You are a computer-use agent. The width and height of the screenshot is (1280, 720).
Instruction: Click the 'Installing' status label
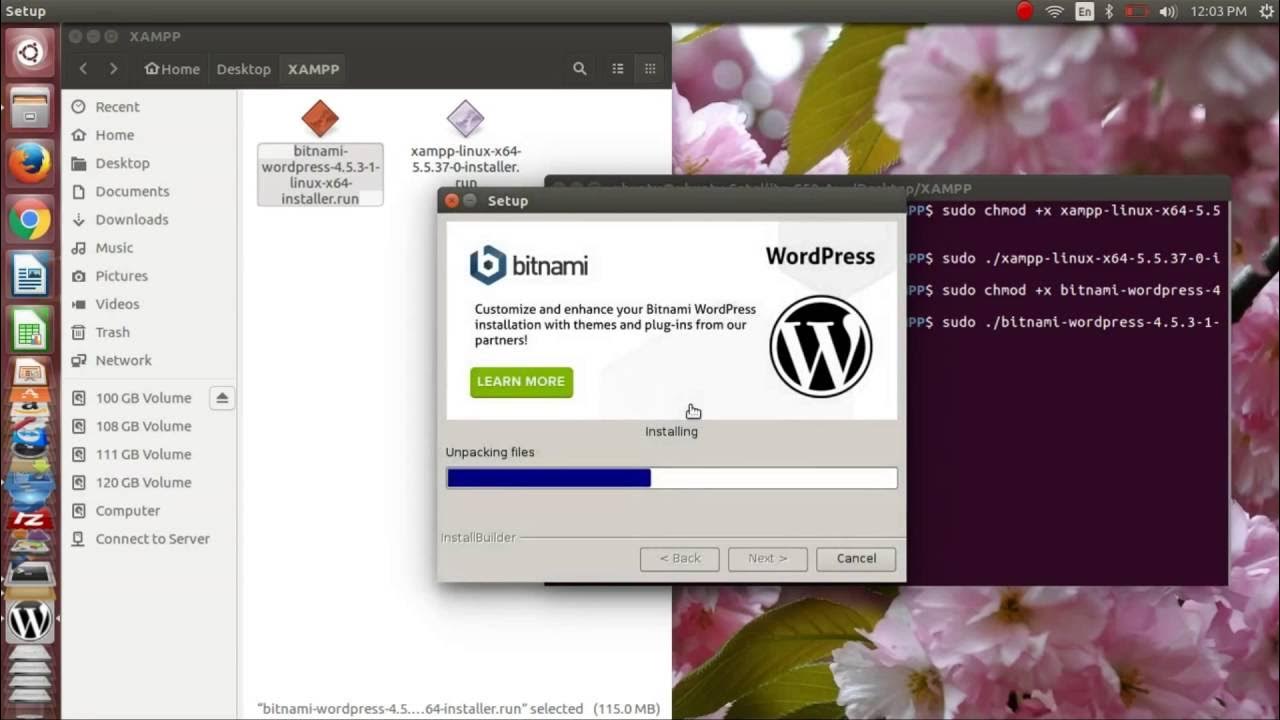671,431
